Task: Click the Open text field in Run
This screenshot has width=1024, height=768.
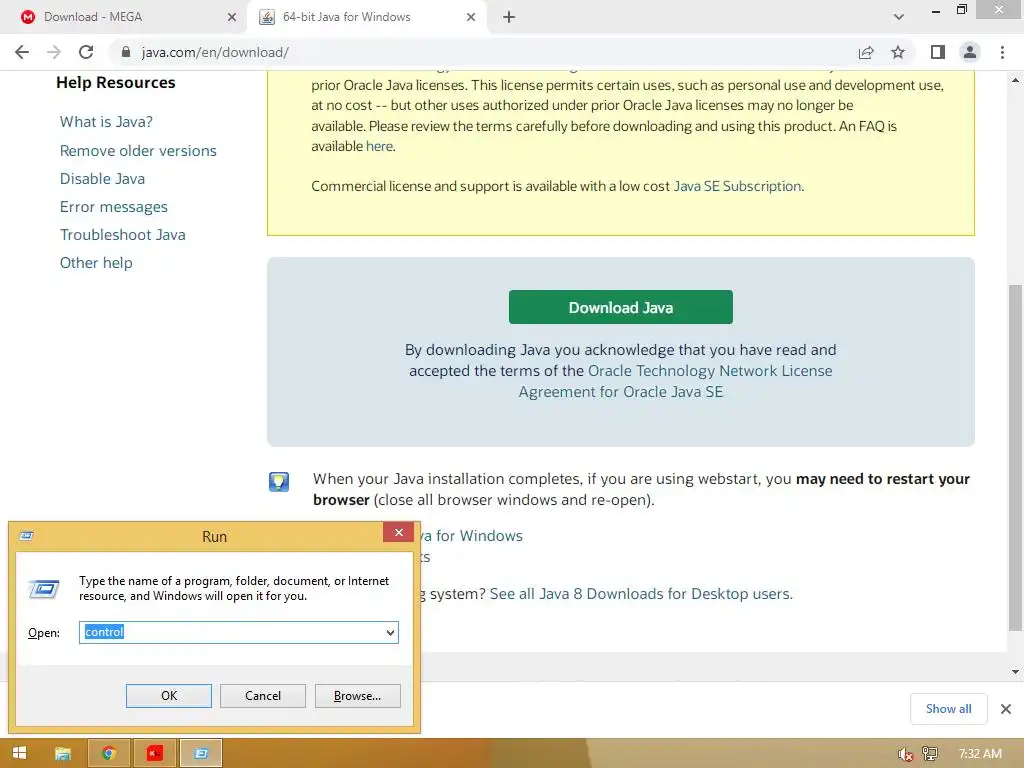Action: [x=231, y=632]
